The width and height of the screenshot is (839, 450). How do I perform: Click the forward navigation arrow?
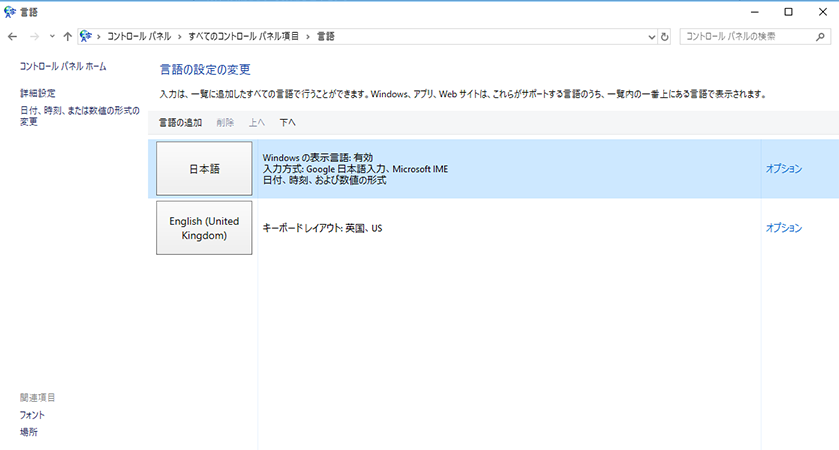pyautogui.click(x=34, y=36)
